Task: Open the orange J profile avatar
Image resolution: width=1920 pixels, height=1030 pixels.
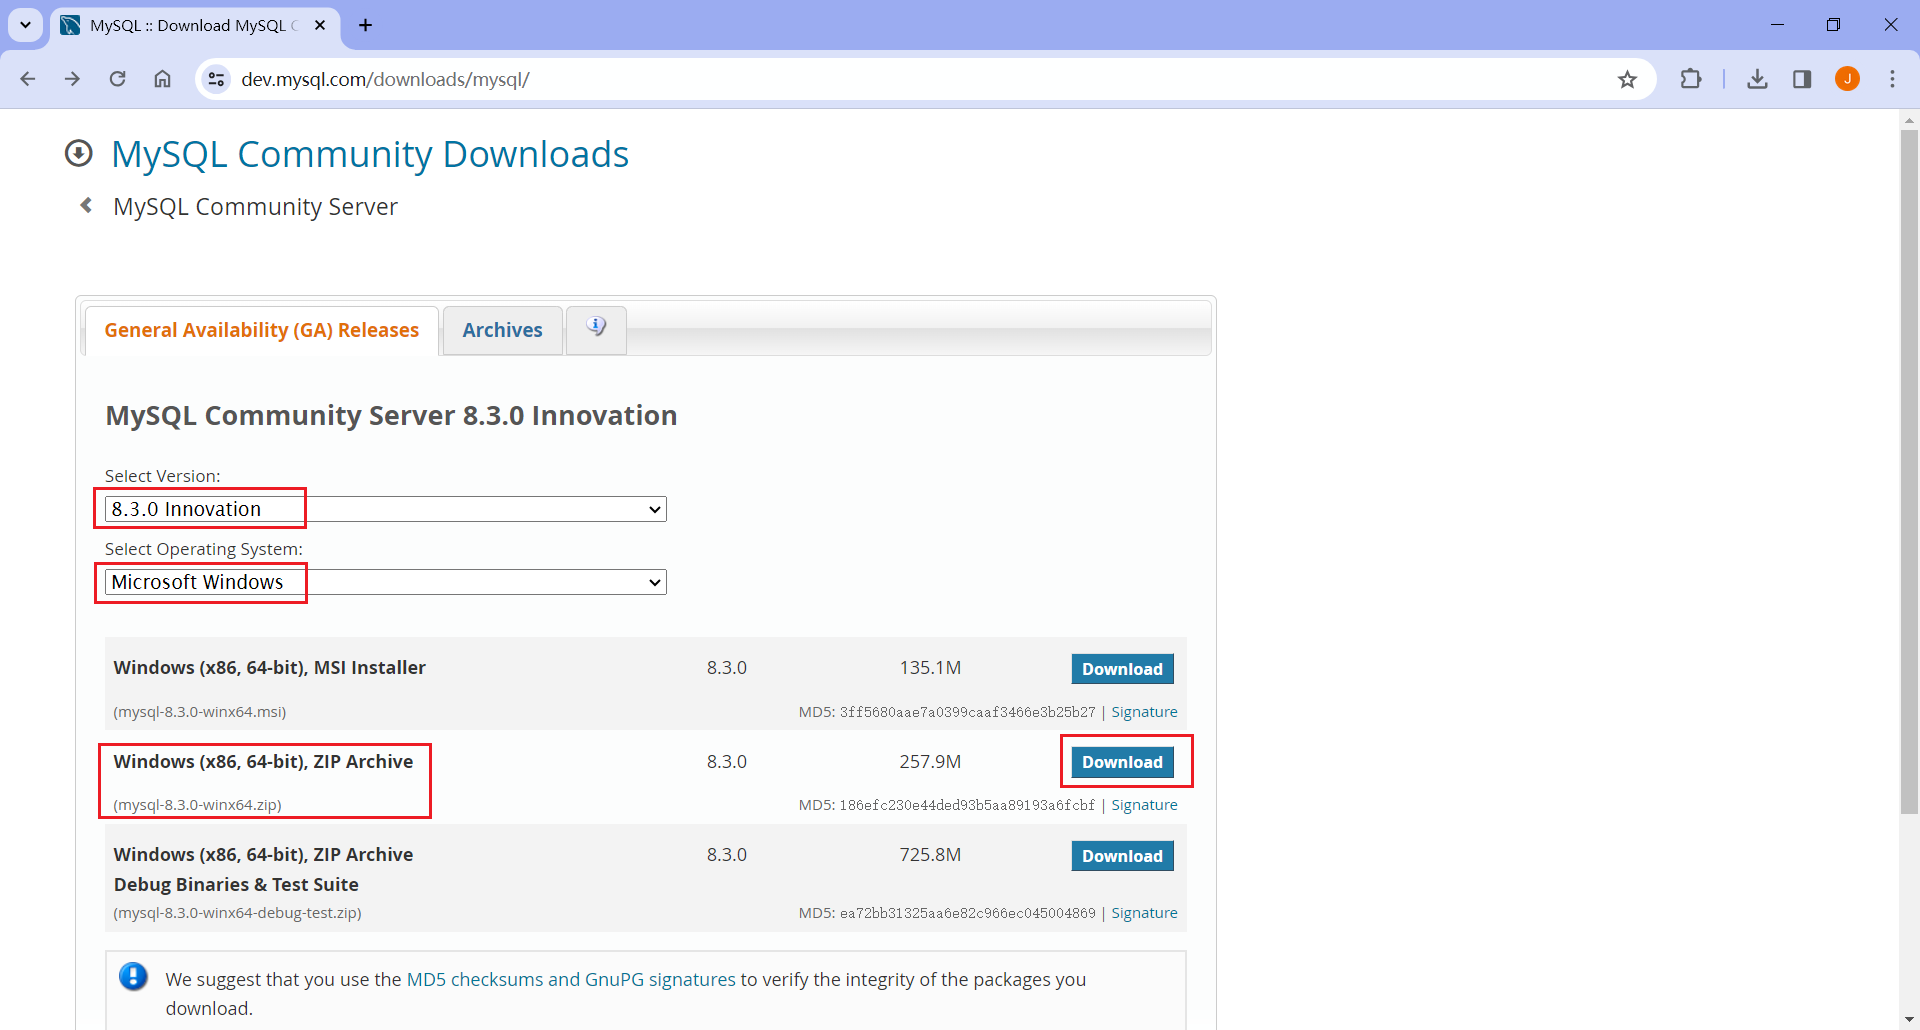Action: (x=1847, y=79)
